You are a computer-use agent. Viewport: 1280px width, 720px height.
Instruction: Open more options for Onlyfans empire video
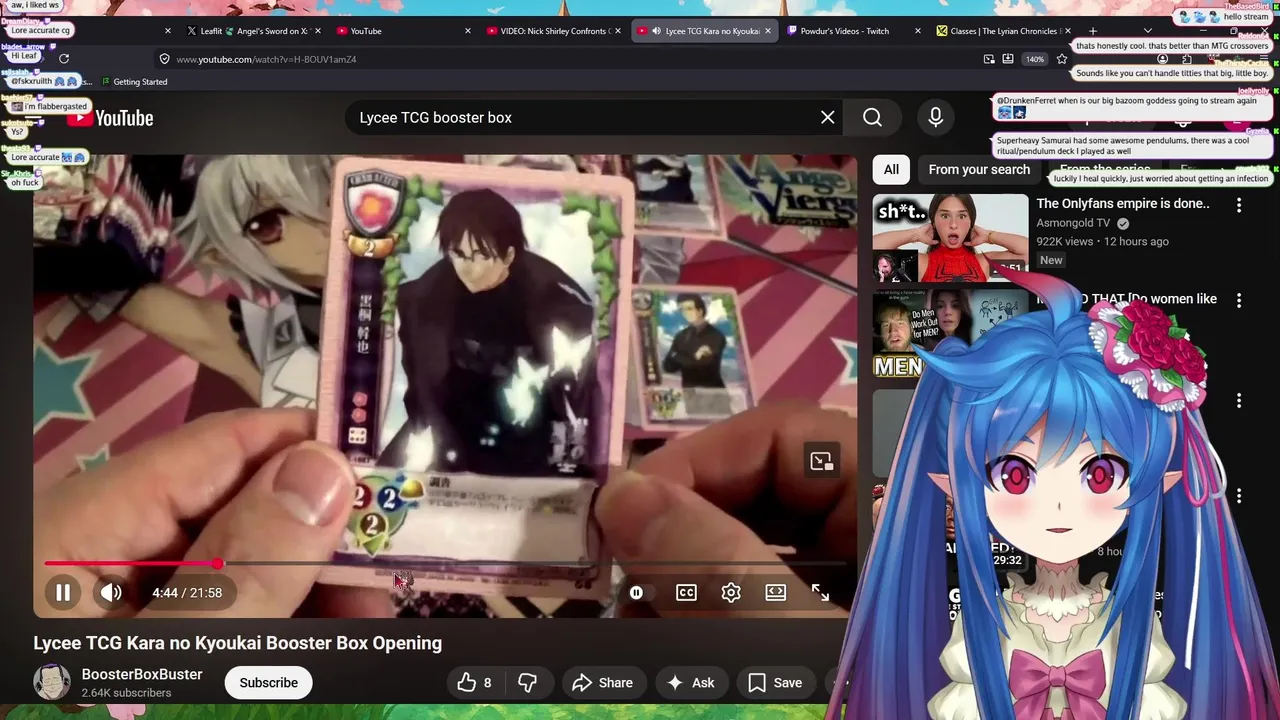[1239, 205]
